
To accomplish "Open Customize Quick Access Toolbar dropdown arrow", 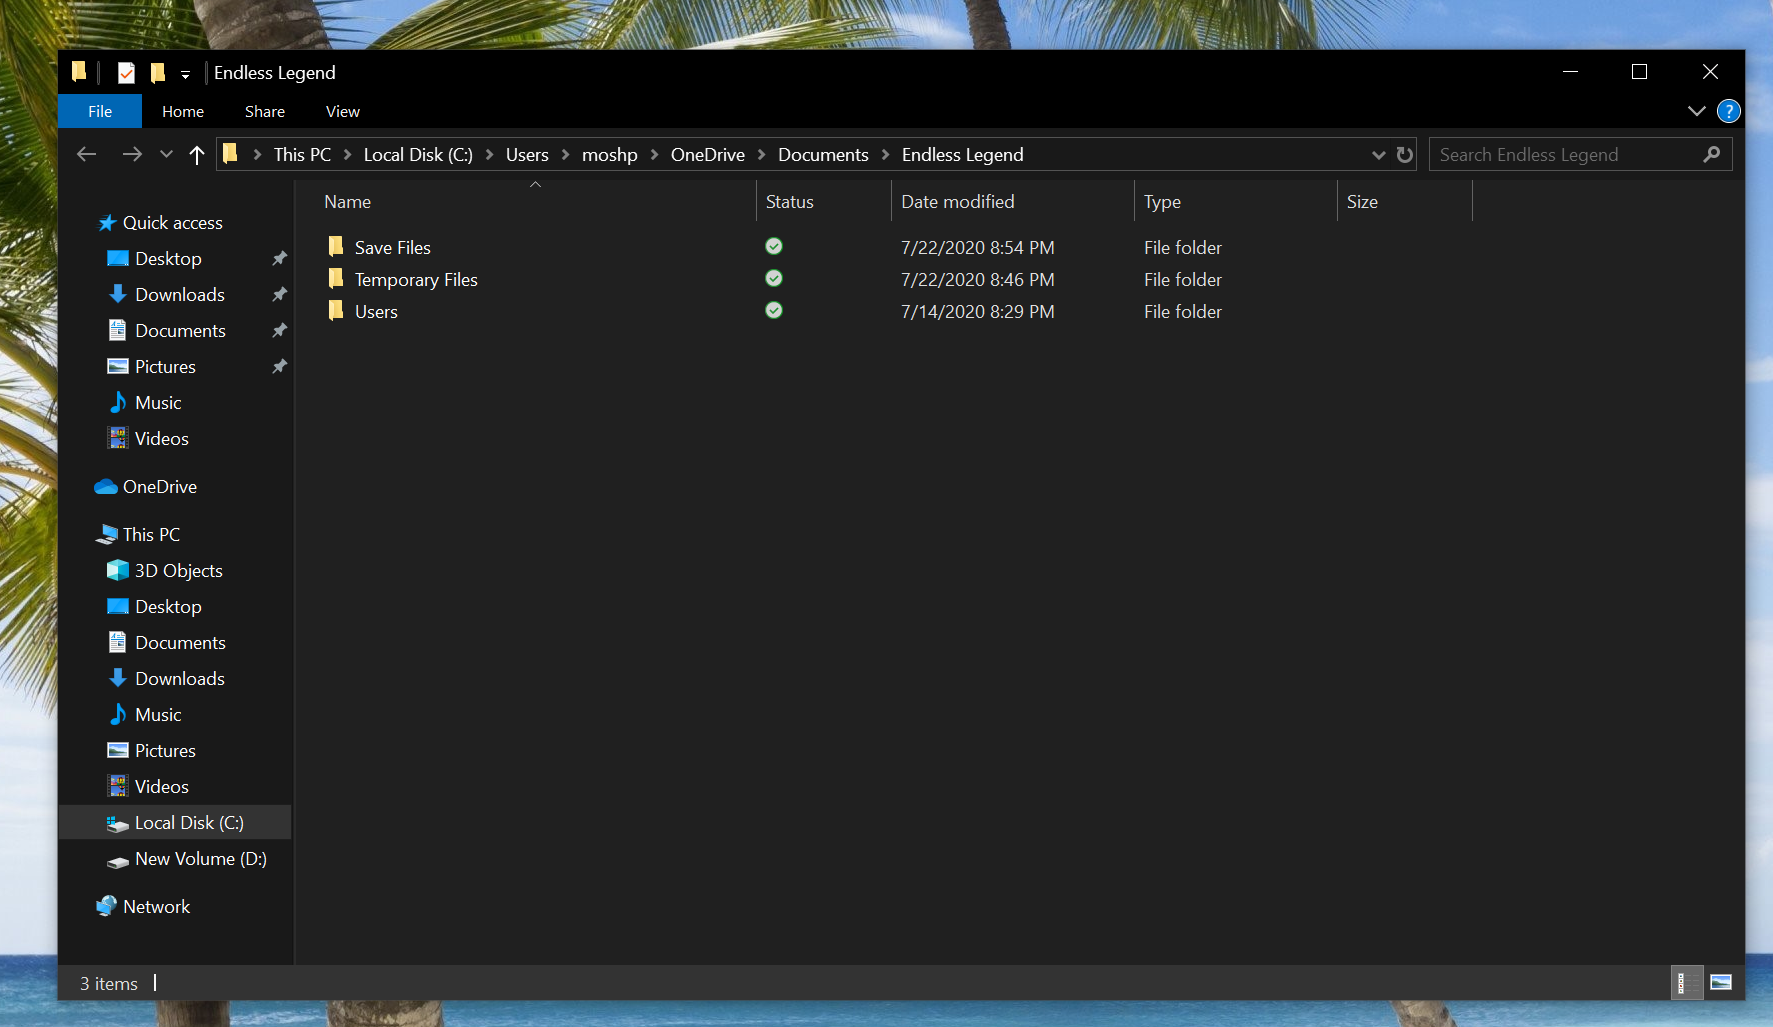I will point(185,74).
